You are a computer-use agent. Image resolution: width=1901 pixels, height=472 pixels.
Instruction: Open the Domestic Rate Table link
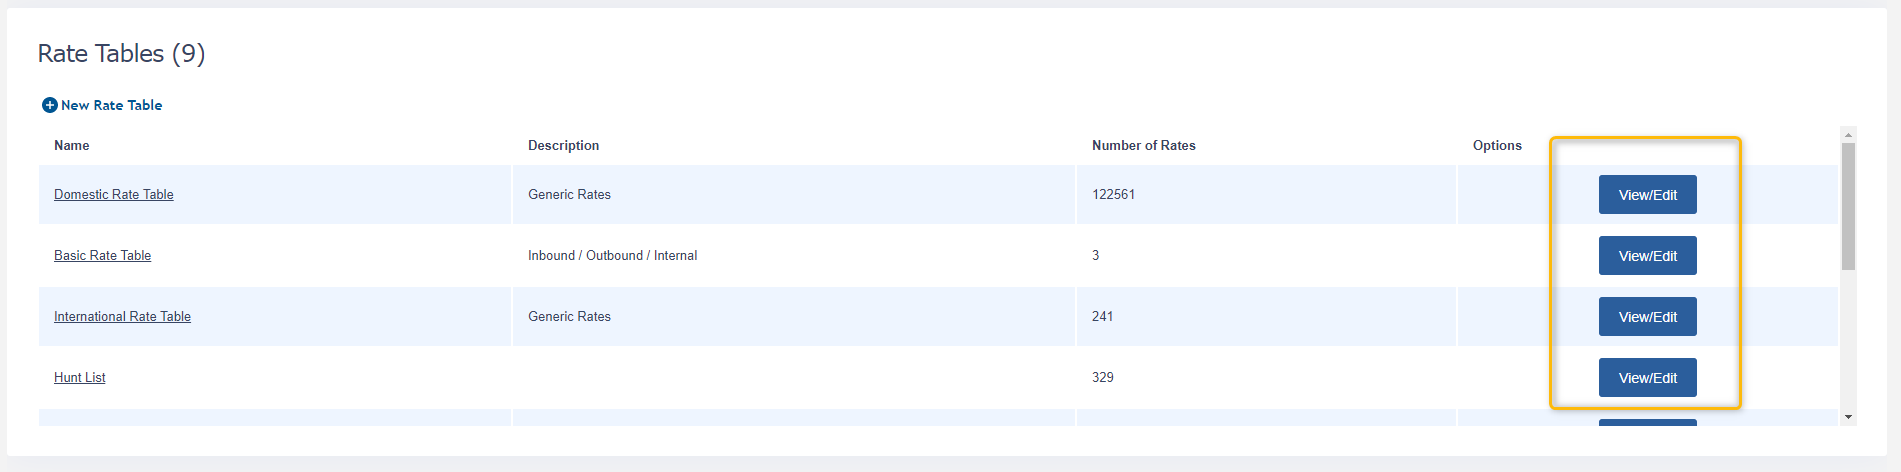click(x=114, y=195)
